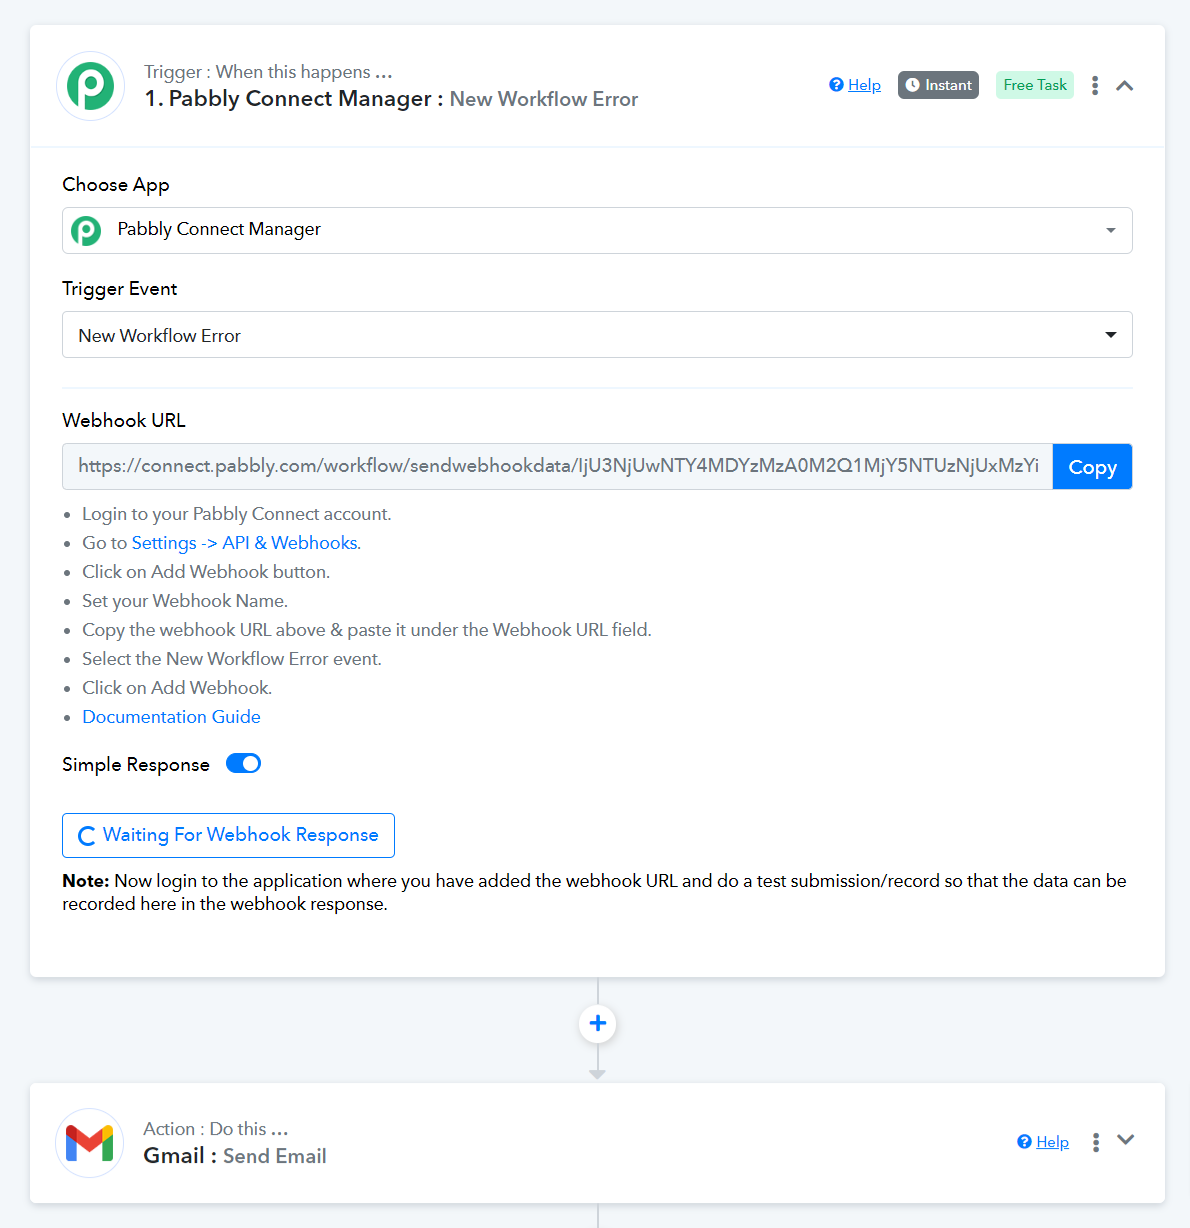Open Settings -> API & Webhooks link

(x=245, y=543)
